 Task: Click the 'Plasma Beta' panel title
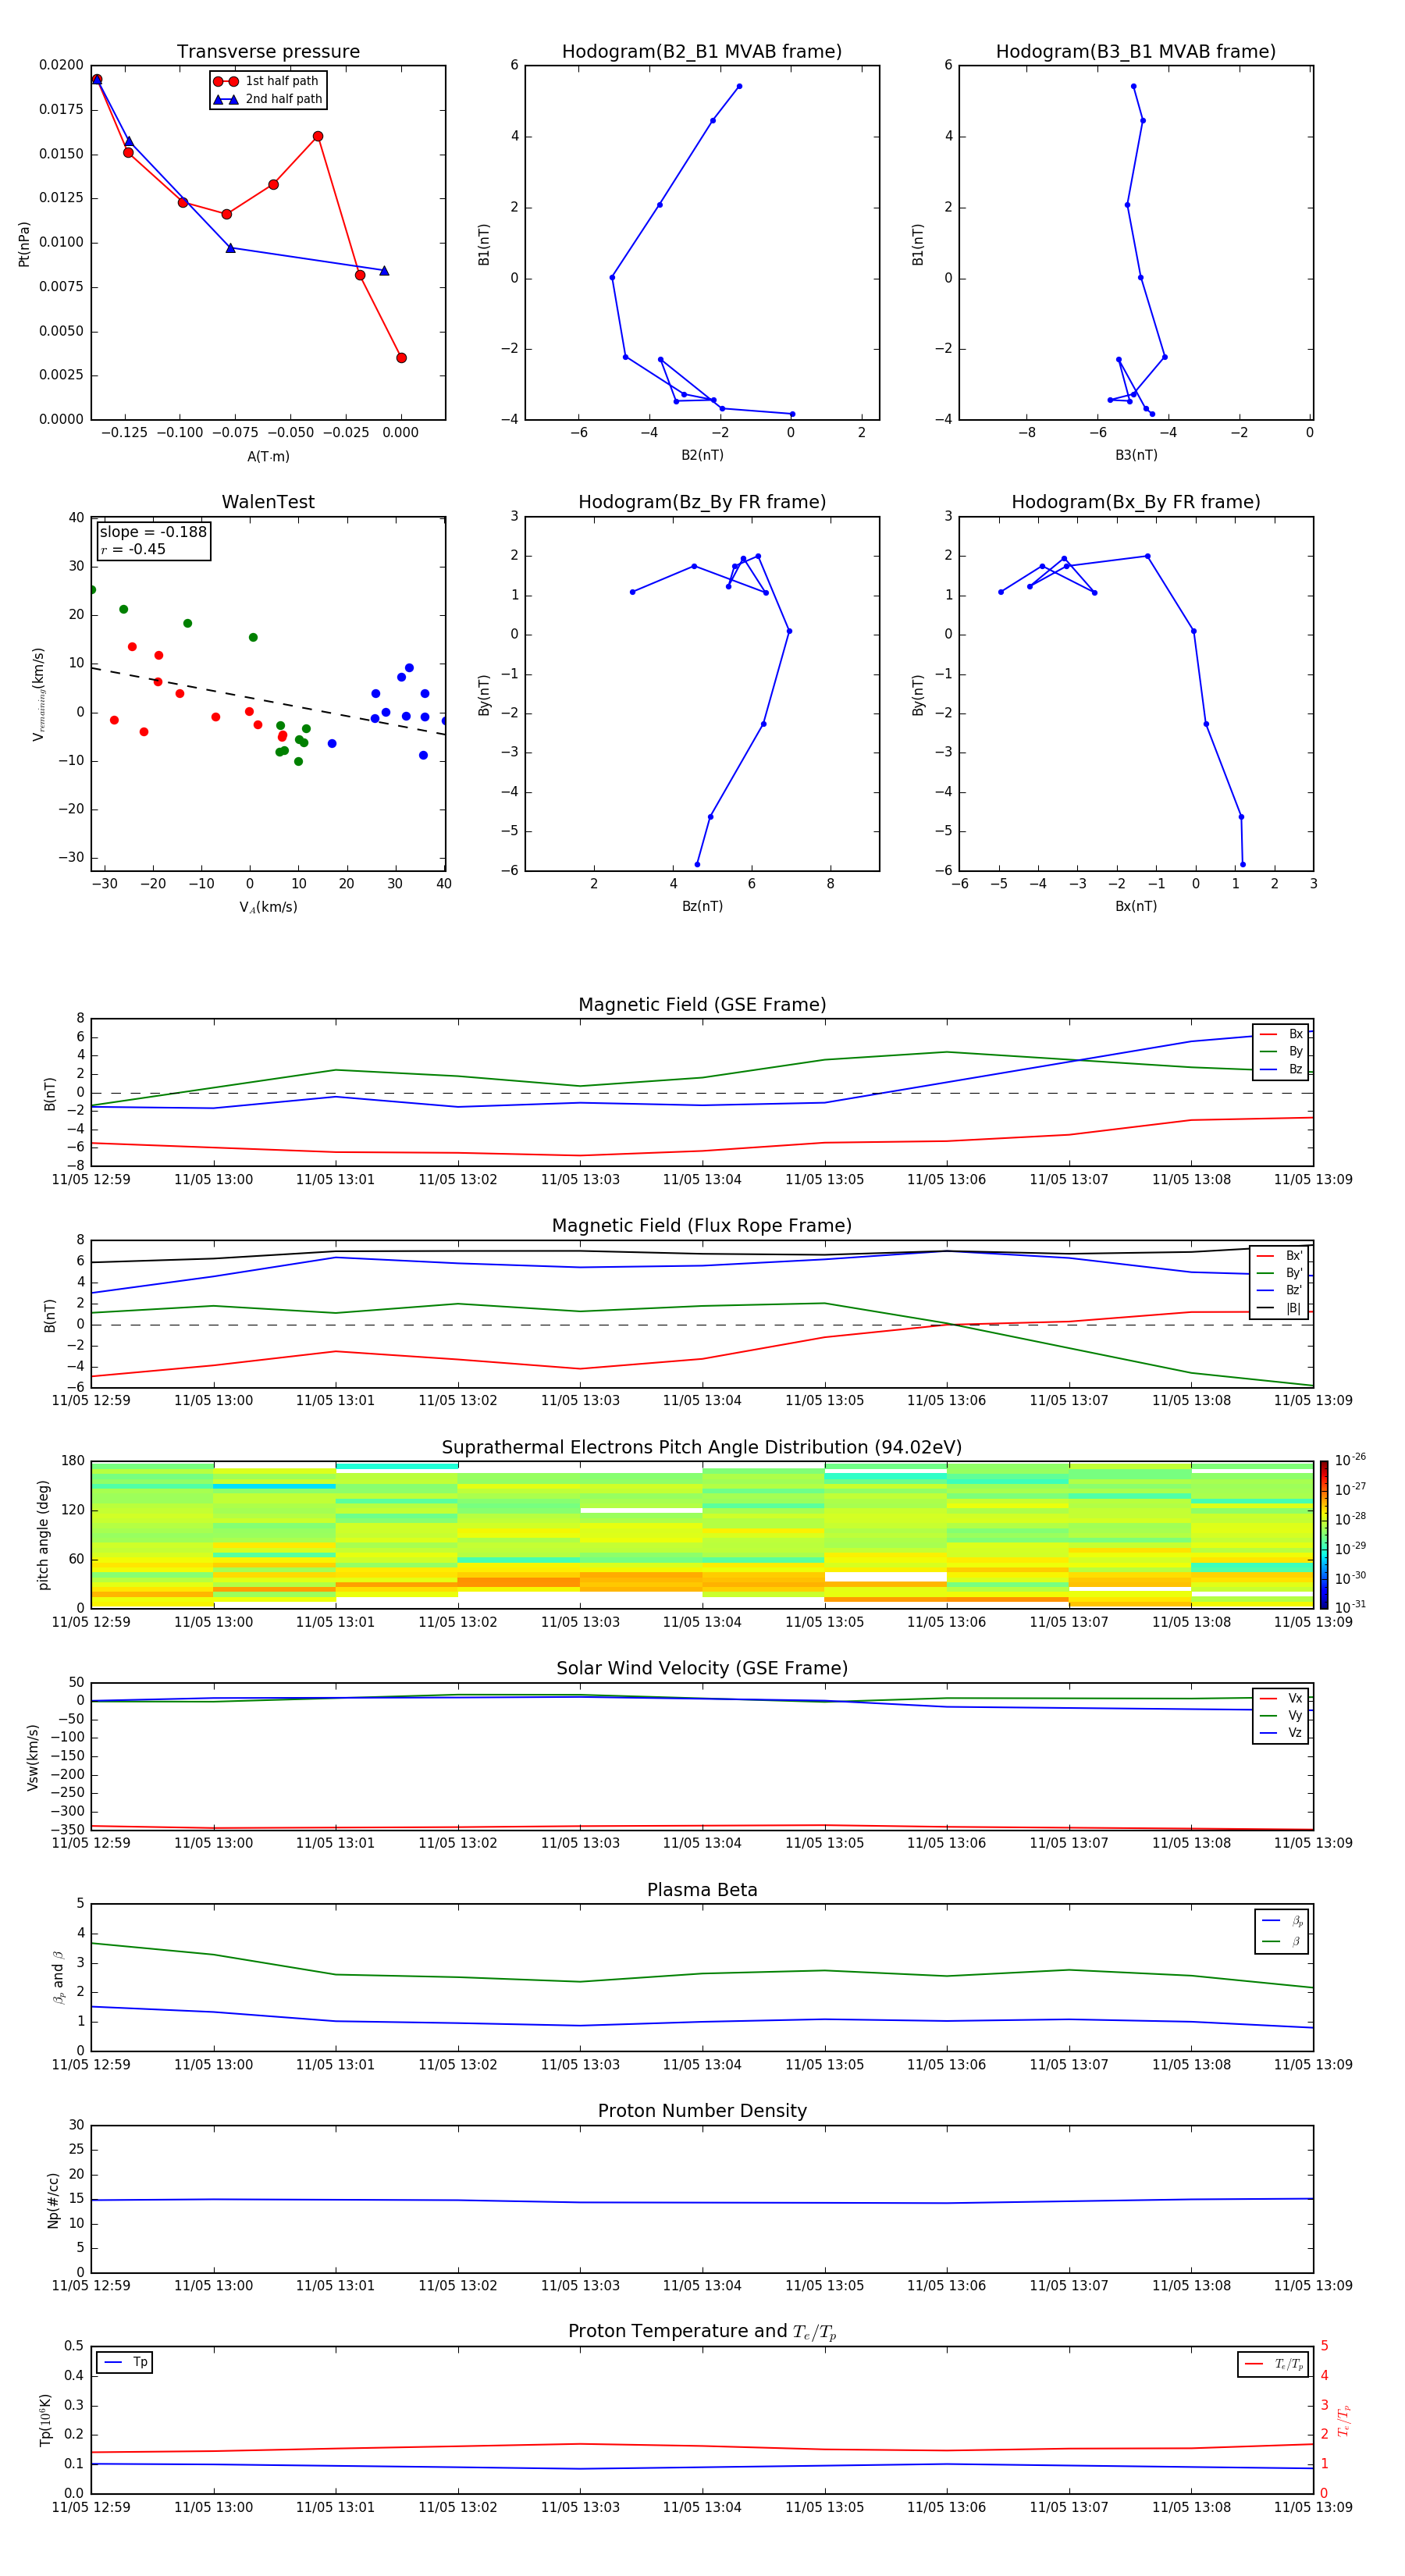click(x=702, y=1891)
